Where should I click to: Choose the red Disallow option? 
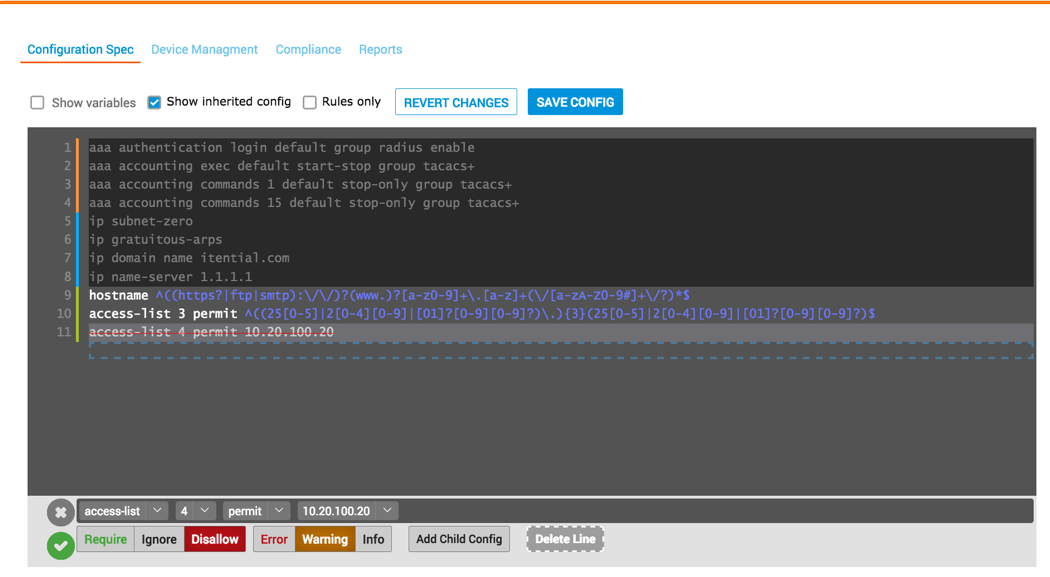(x=215, y=539)
